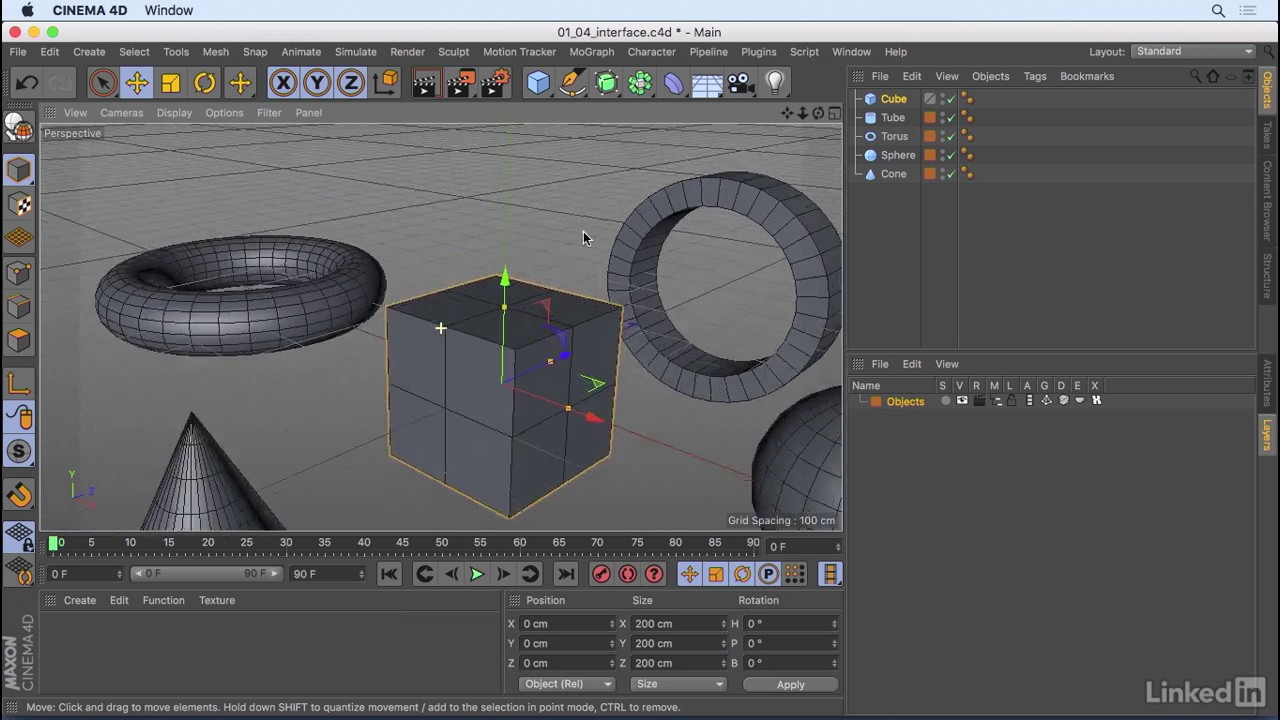Image resolution: width=1280 pixels, height=720 pixels.
Task: Open the MoGraph menu
Action: tap(591, 52)
